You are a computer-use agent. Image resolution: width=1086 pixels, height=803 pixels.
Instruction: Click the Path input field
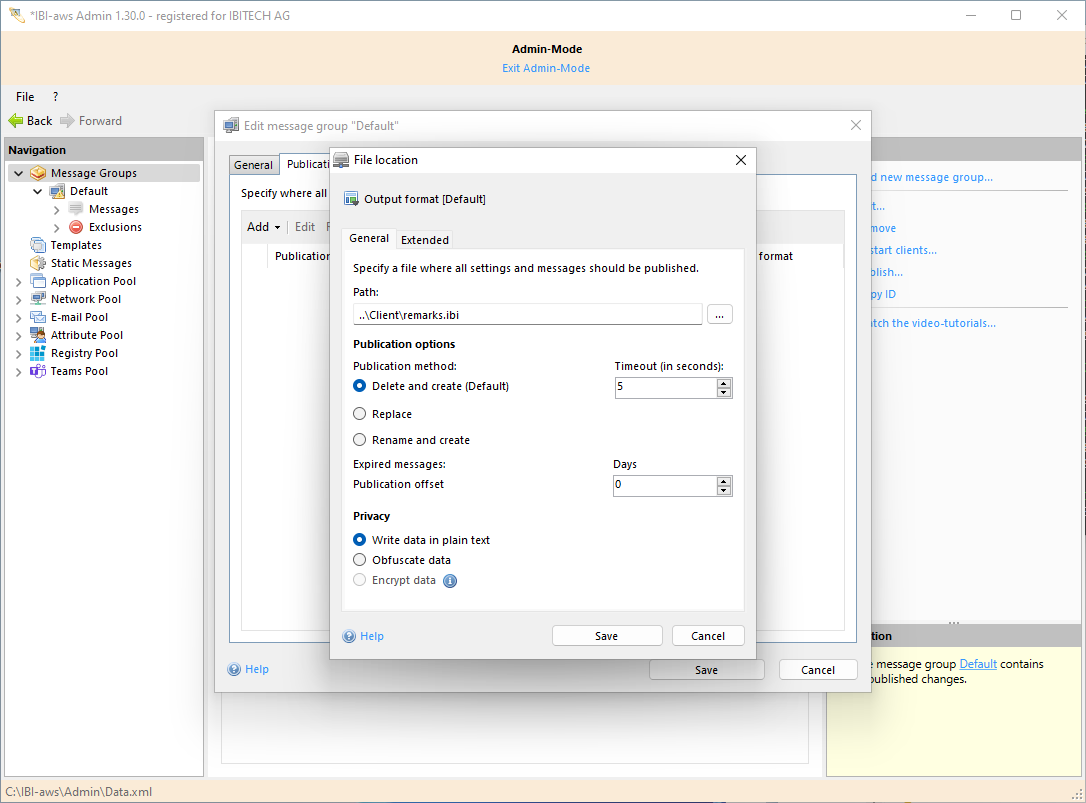(527, 315)
